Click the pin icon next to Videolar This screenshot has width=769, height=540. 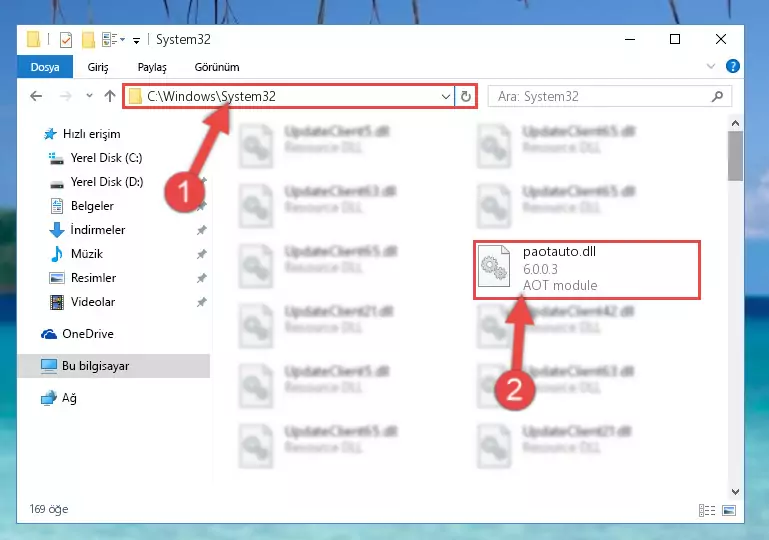[202, 302]
